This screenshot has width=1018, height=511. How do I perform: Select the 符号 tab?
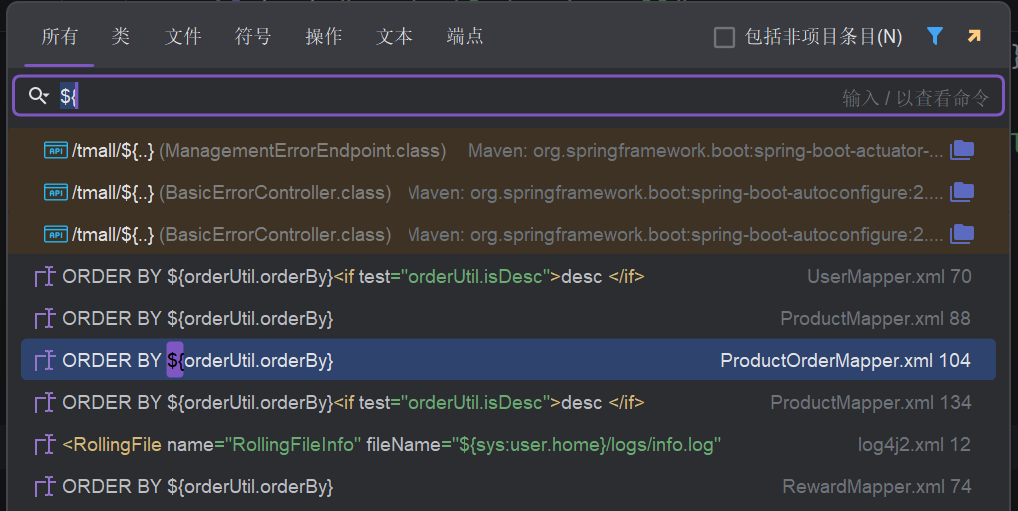[x=253, y=37]
